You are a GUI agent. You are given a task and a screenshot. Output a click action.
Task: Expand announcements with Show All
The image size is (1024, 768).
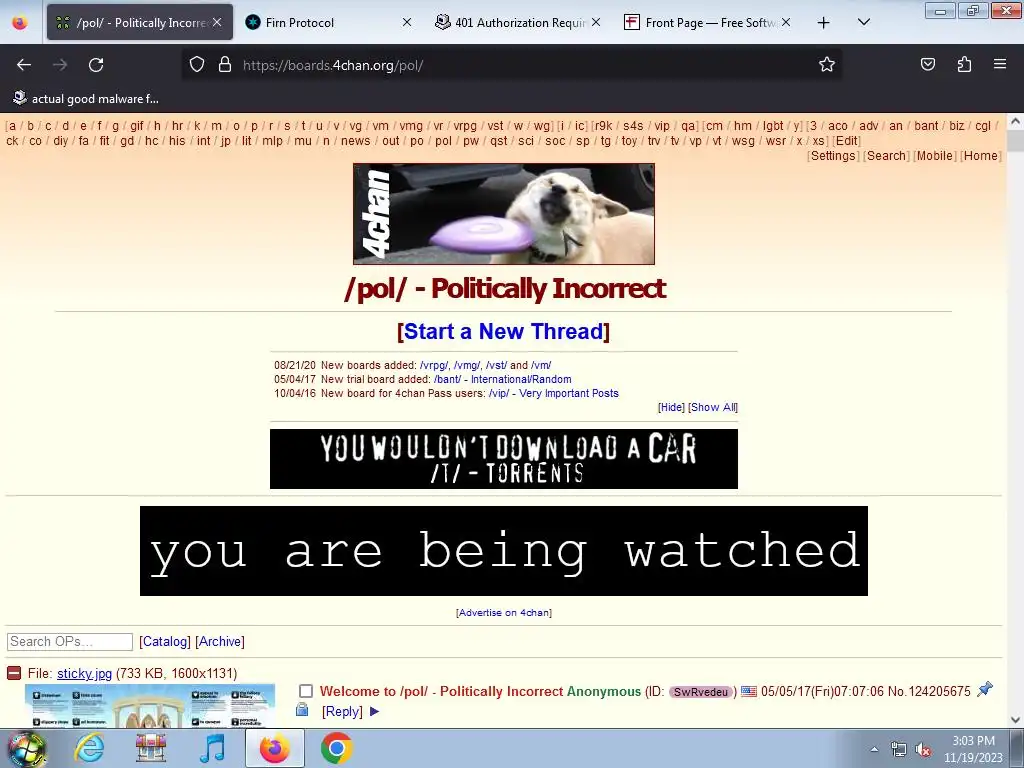point(712,407)
